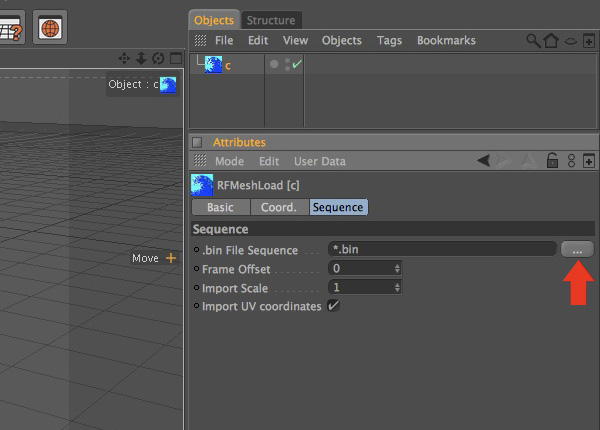600x430 pixels.
Task: Click the browse button for .bin File Sequence
Action: [x=577, y=249]
